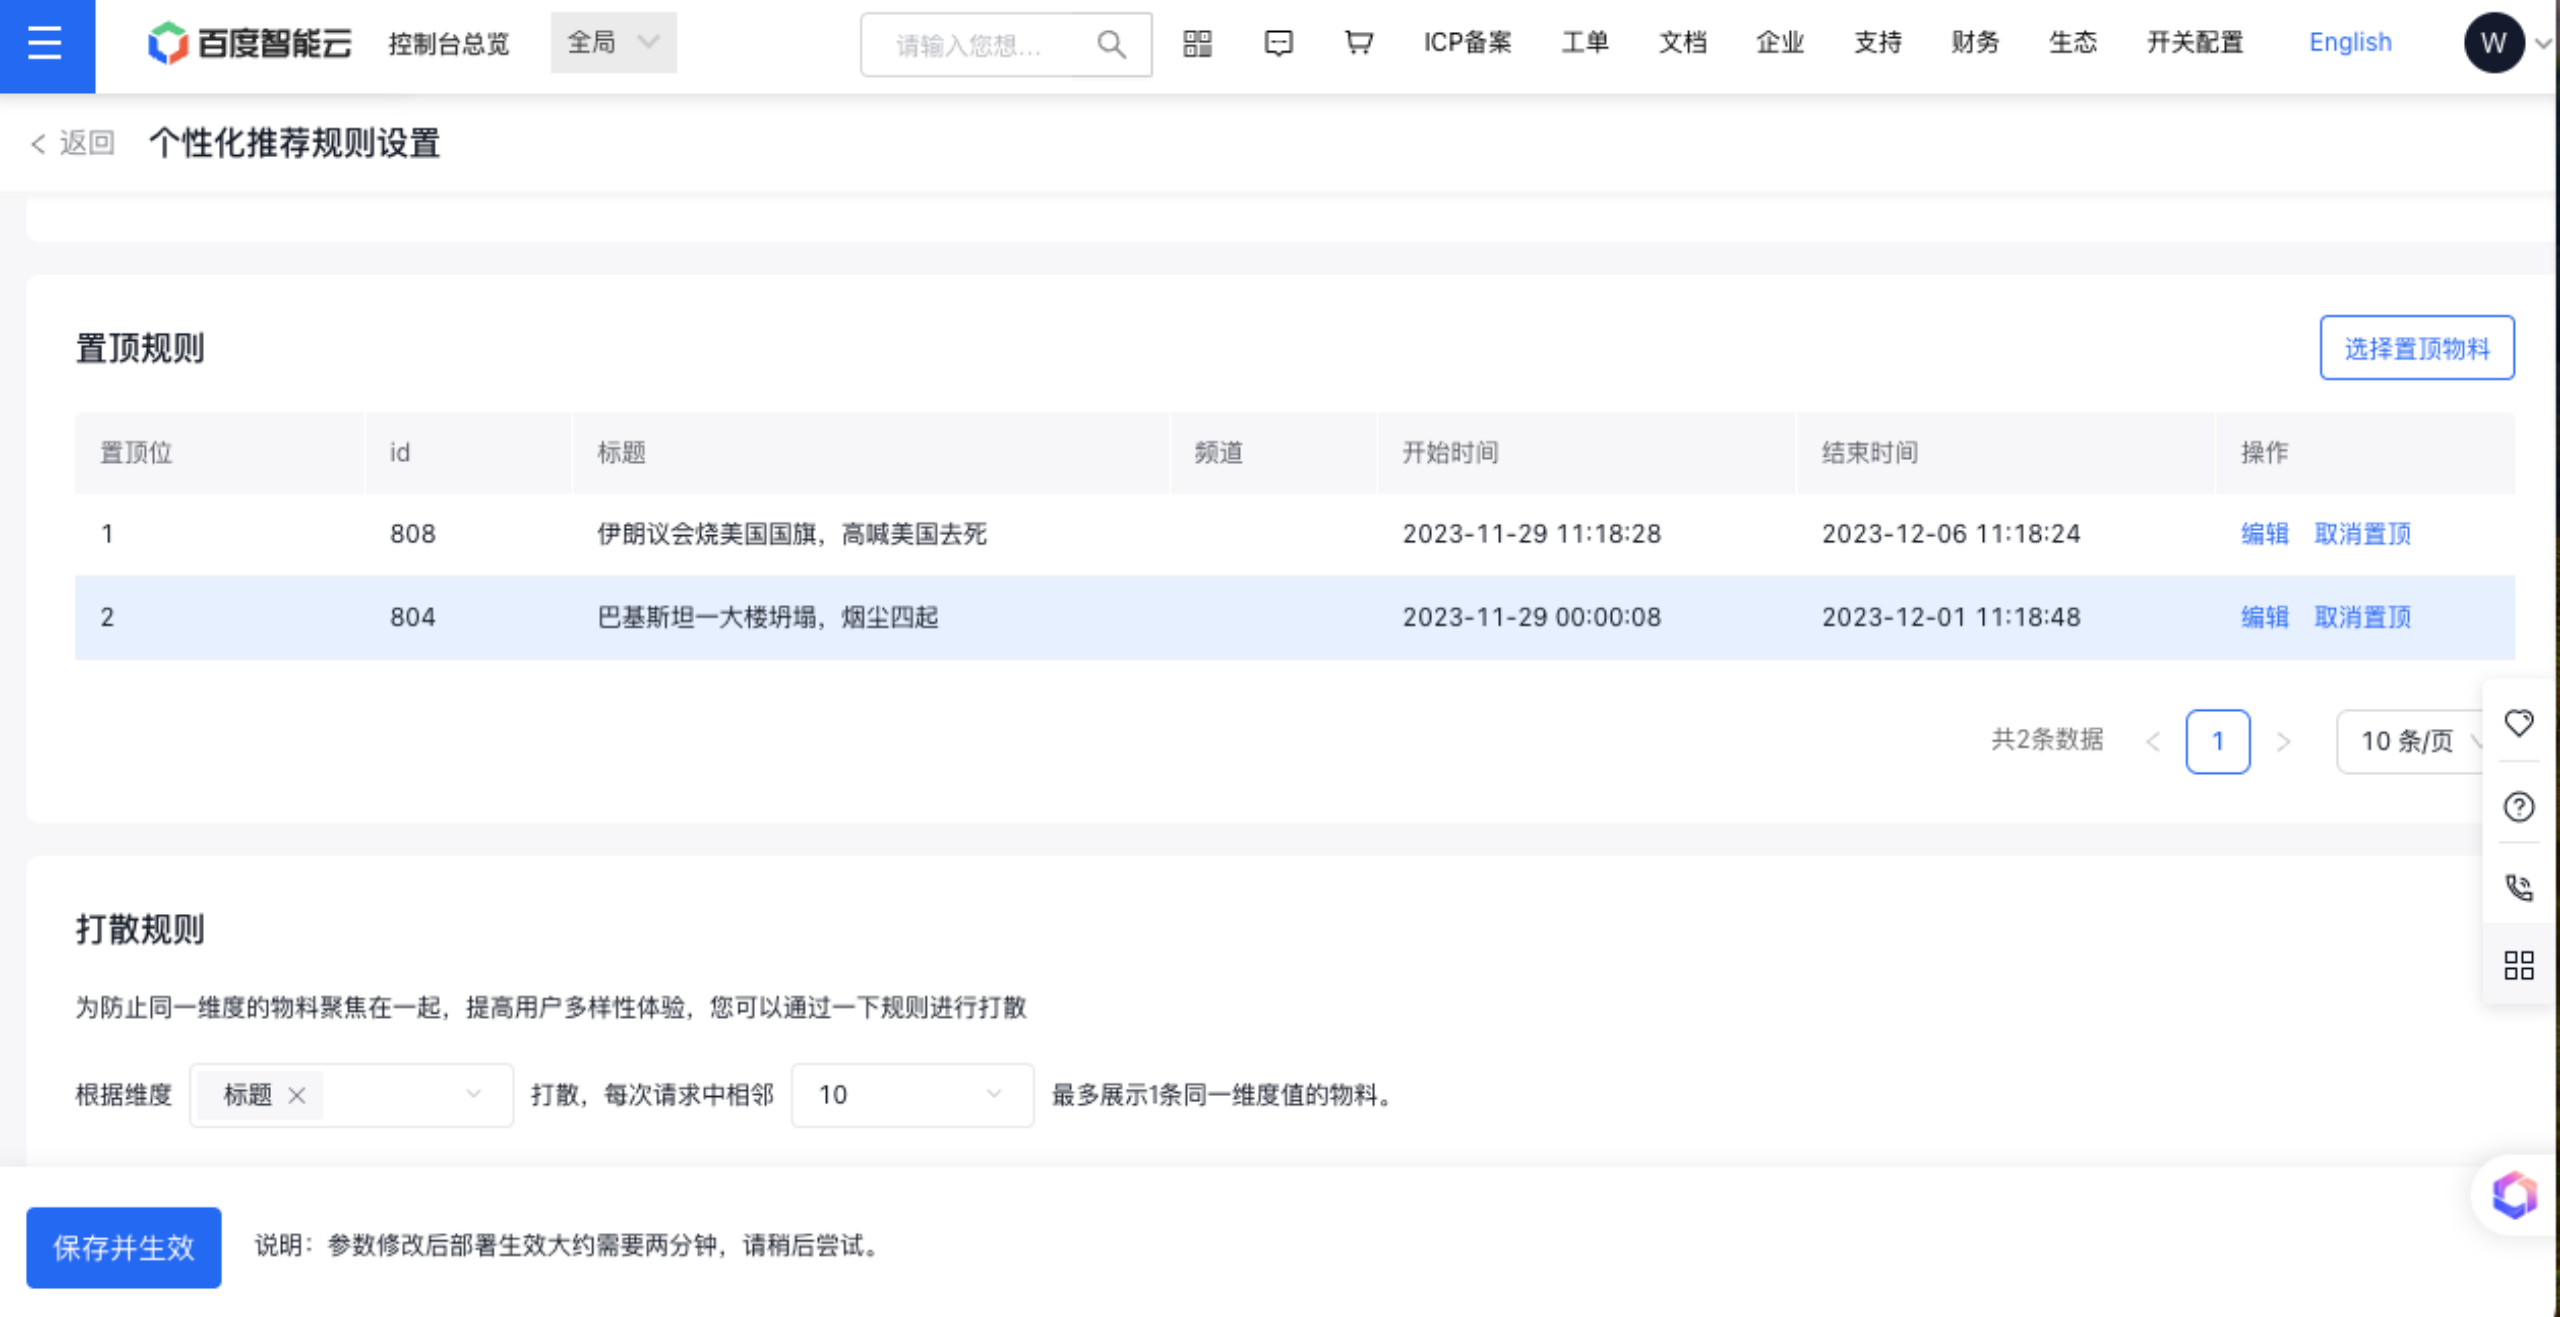The image size is (2560, 1317).
Task: Click the four-squares icon in right sidebar
Action: pyautogui.click(x=2518, y=965)
